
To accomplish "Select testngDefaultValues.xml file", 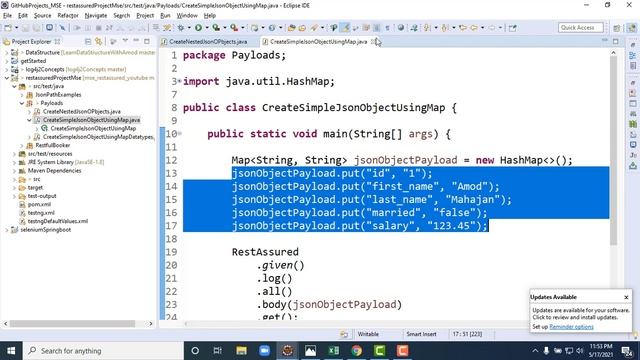I will coord(58,221).
